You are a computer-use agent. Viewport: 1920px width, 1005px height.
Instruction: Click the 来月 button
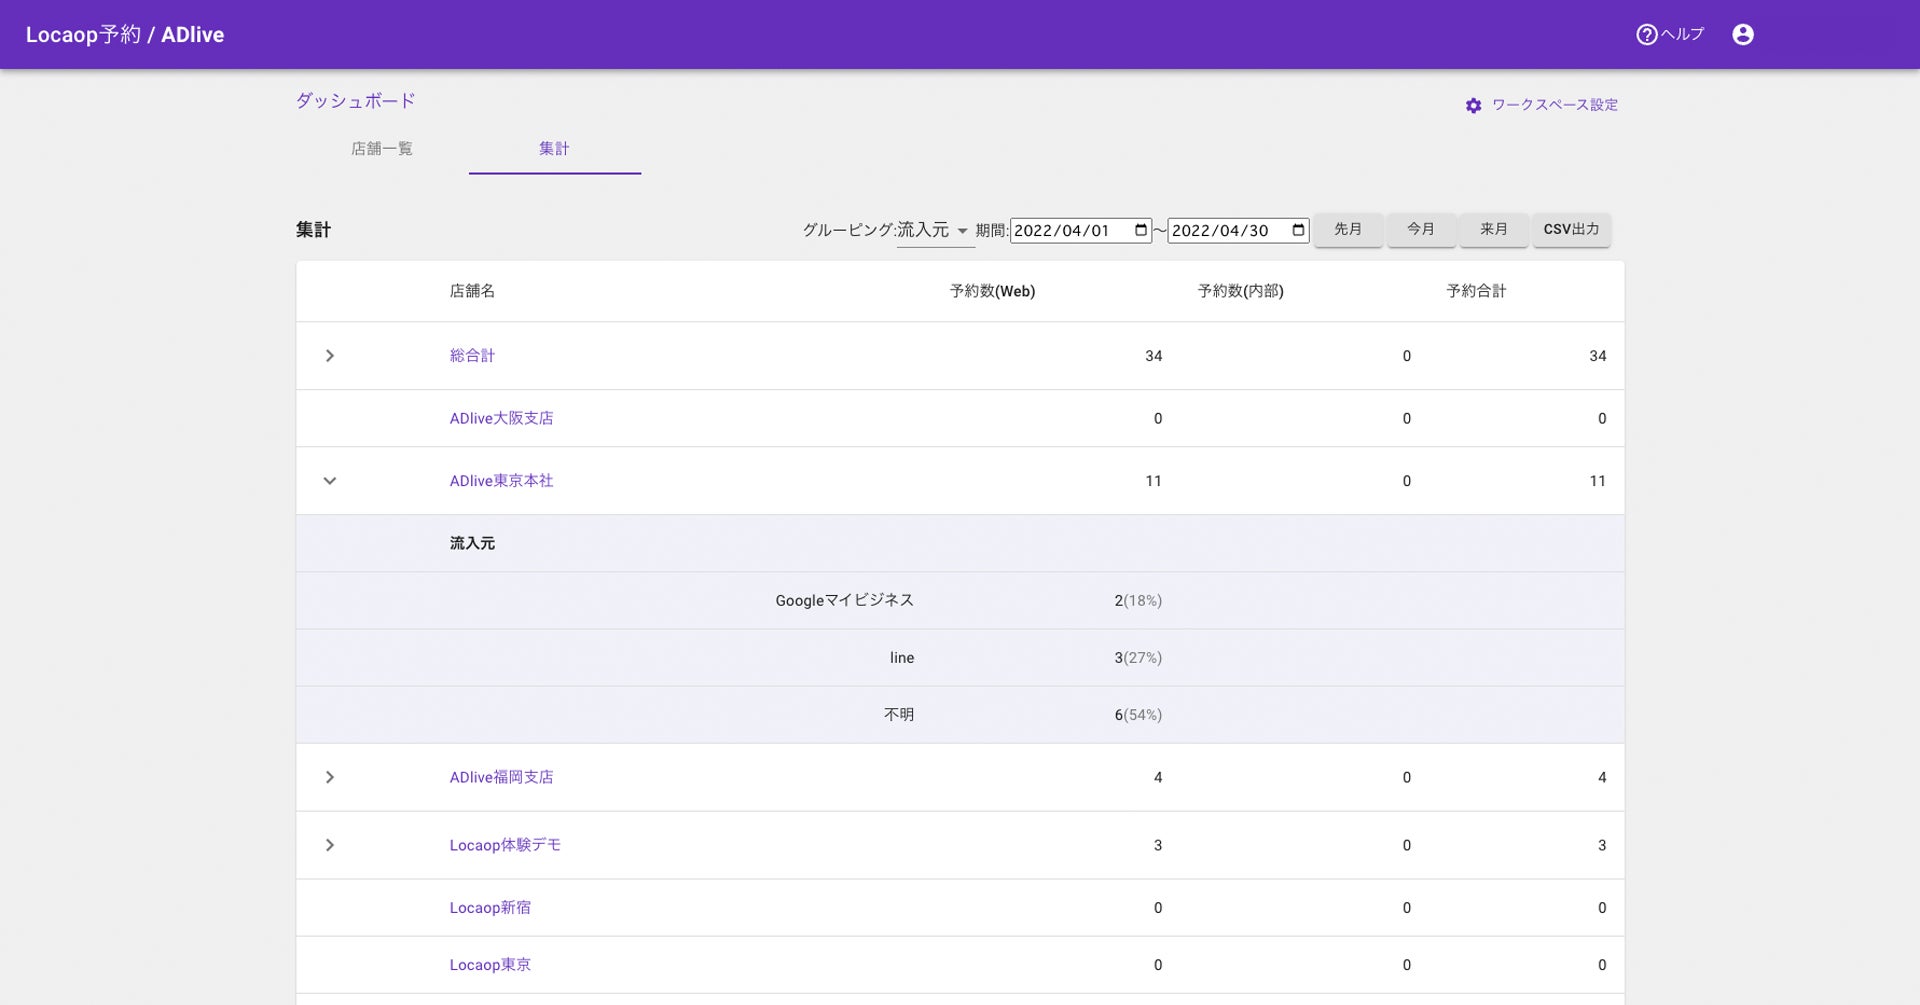click(1493, 230)
